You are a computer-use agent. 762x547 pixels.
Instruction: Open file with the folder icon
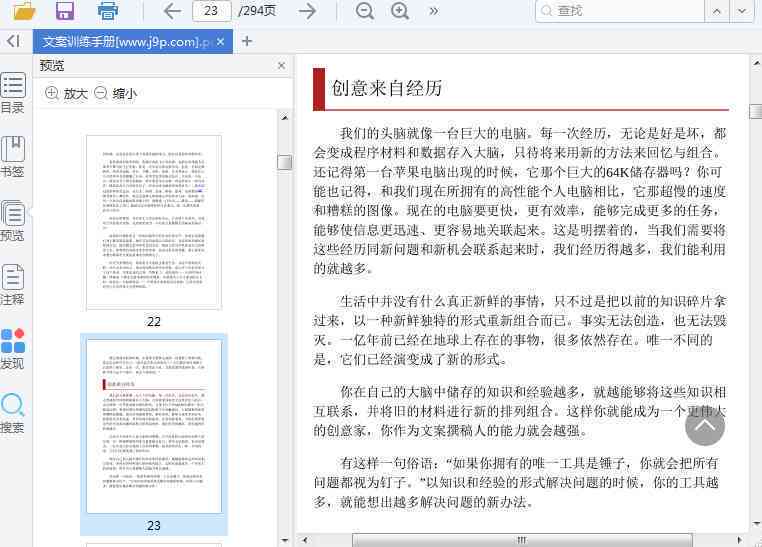[x=24, y=10]
